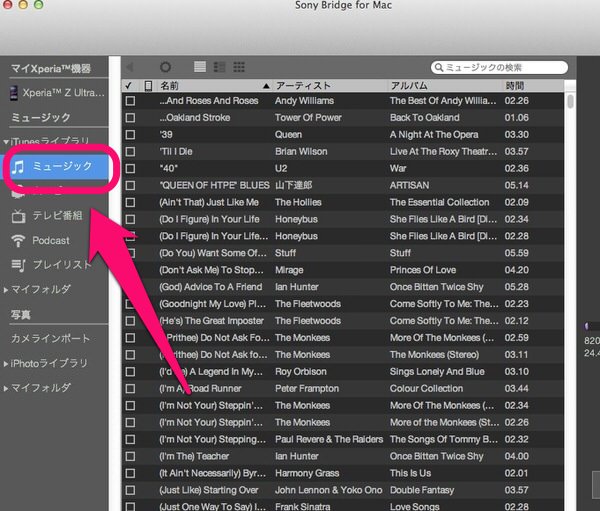The height and width of the screenshot is (511, 600).
Task: Check the box for '39 by Queen
Action: (x=130, y=135)
